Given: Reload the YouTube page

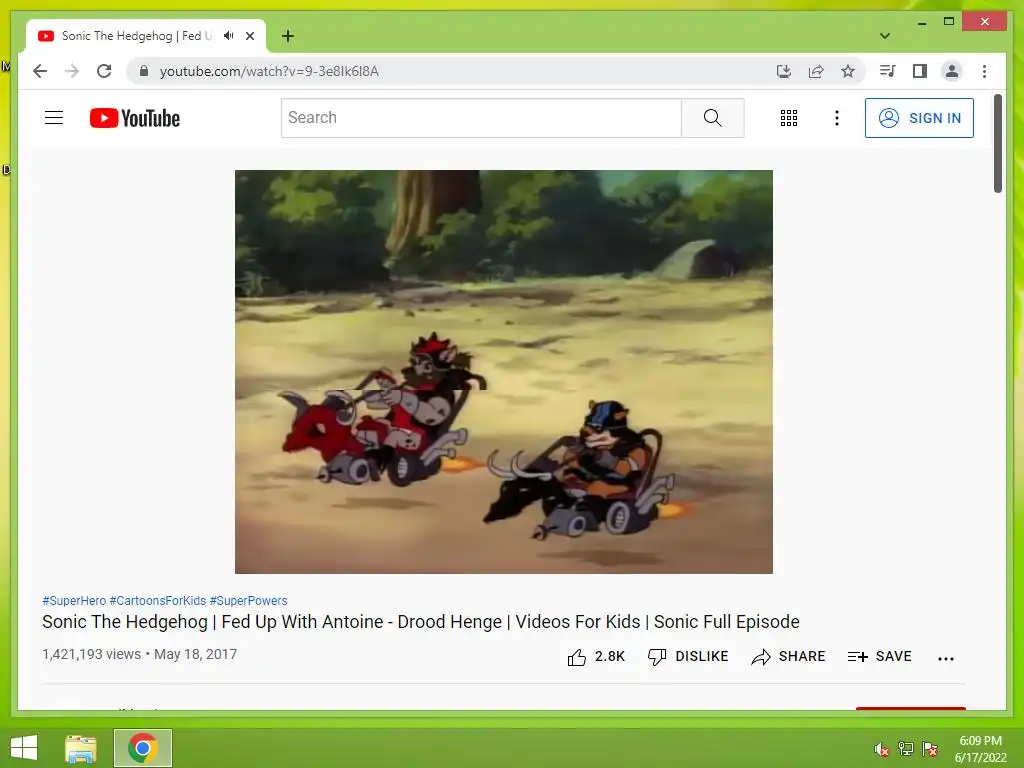Looking at the screenshot, I should point(104,71).
